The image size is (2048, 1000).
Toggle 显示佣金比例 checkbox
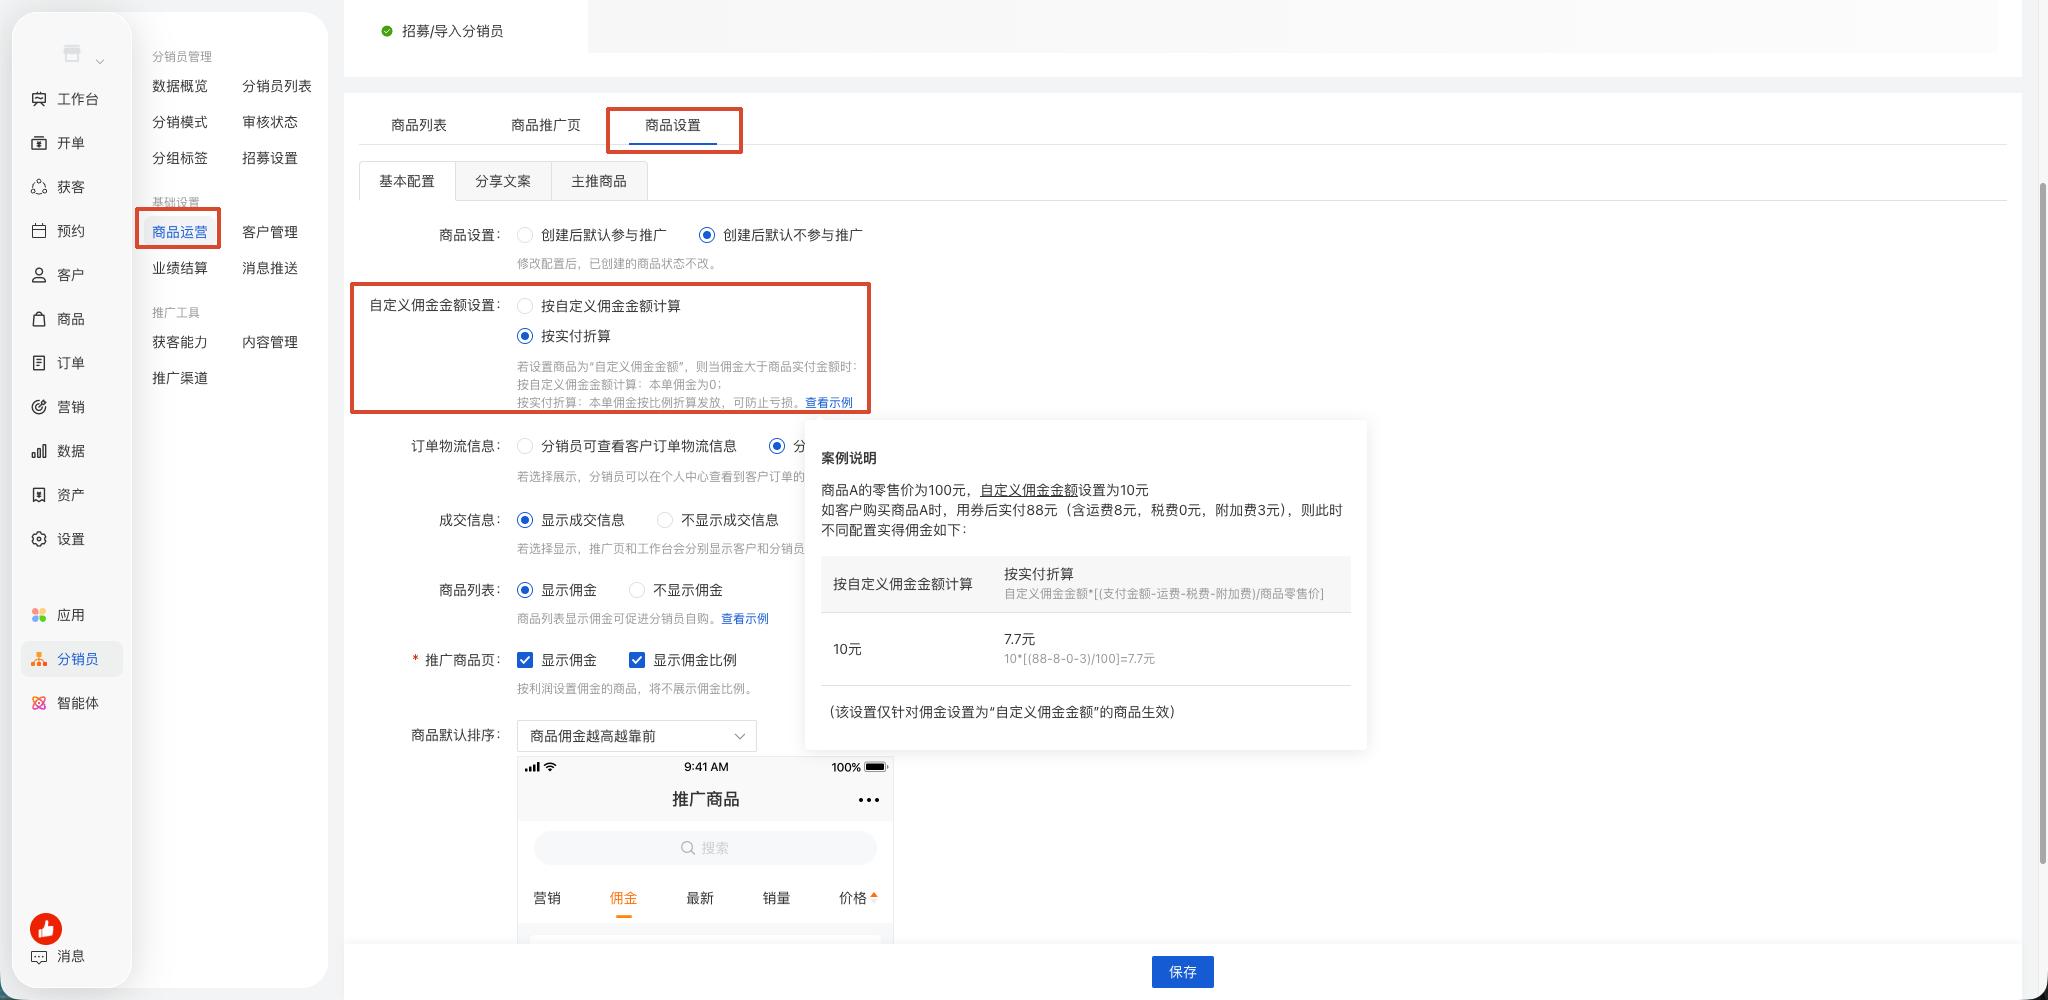point(637,660)
